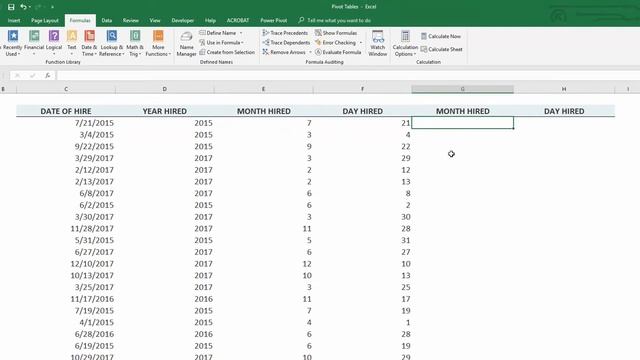The width and height of the screenshot is (640, 360).
Task: Click Create from Selection
Action: pyautogui.click(x=227, y=52)
